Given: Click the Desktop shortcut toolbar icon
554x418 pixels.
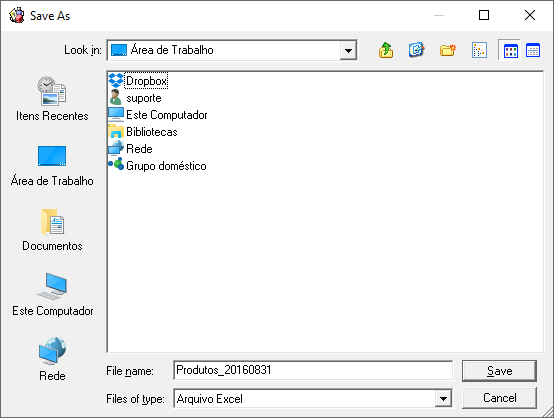Looking at the screenshot, I should click(417, 50).
